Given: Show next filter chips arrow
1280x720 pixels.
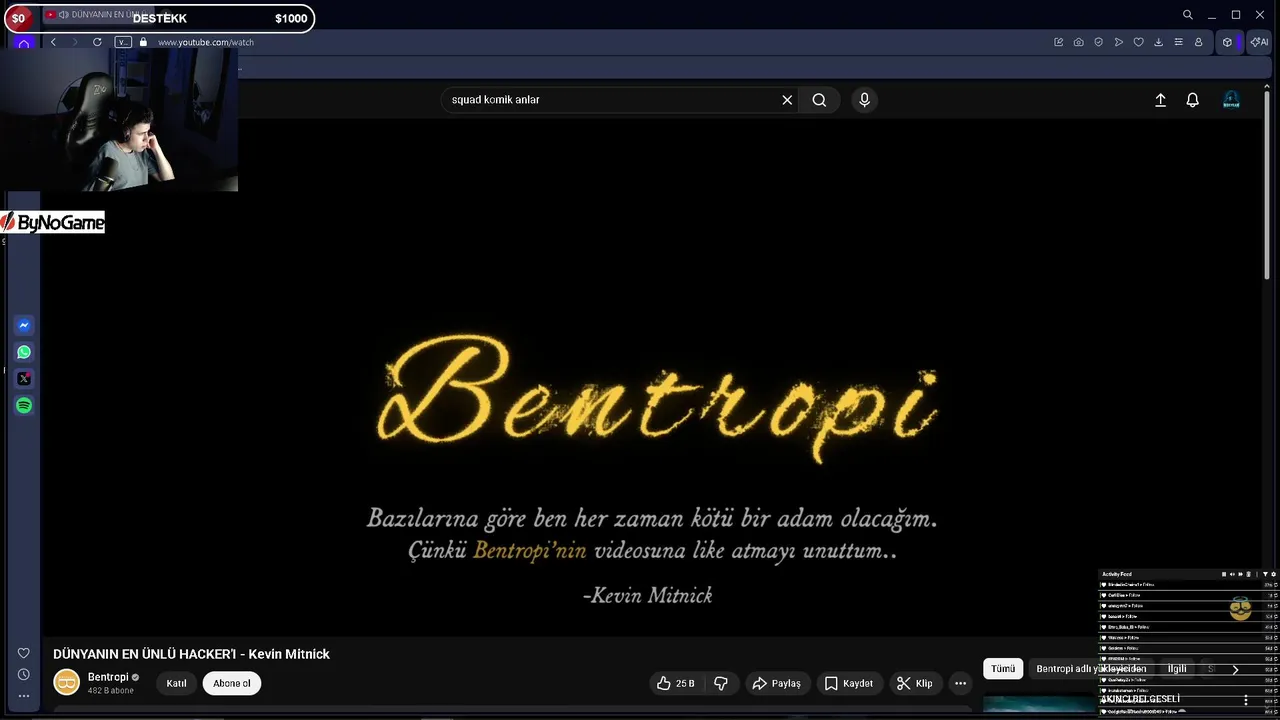Looking at the screenshot, I should [x=1235, y=669].
